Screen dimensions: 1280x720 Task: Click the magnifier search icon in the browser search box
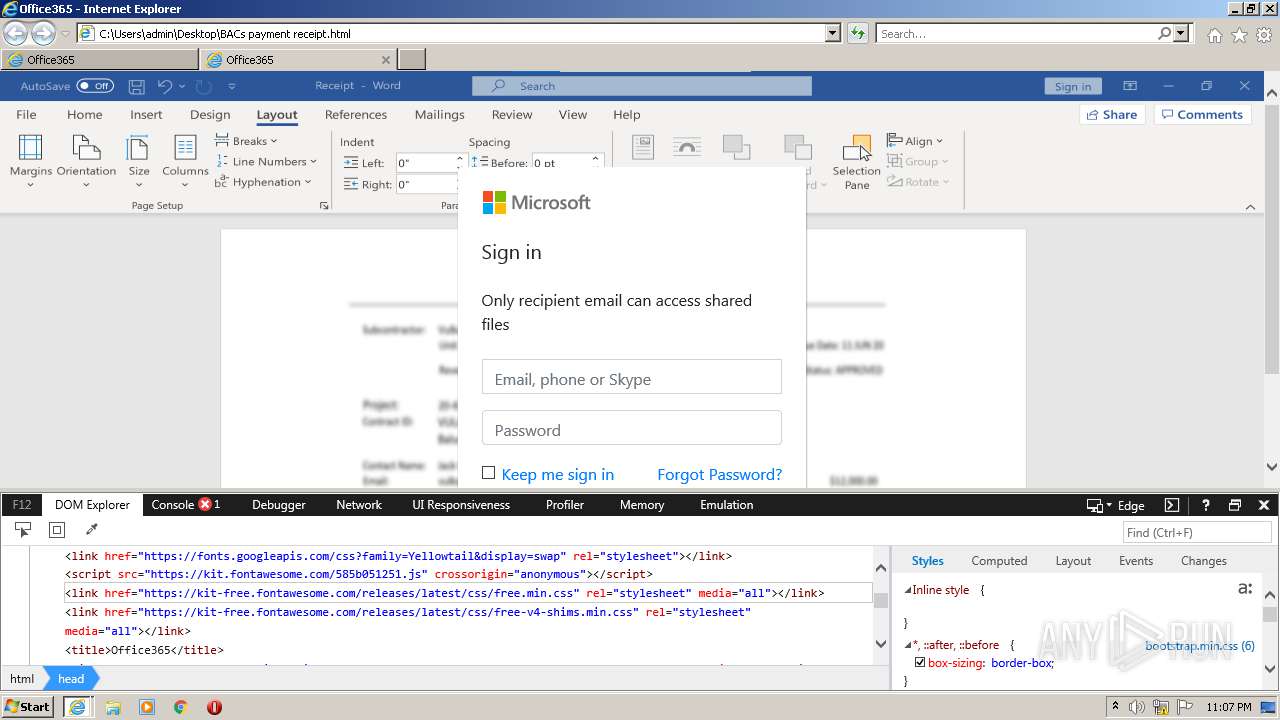pyautogui.click(x=1164, y=33)
